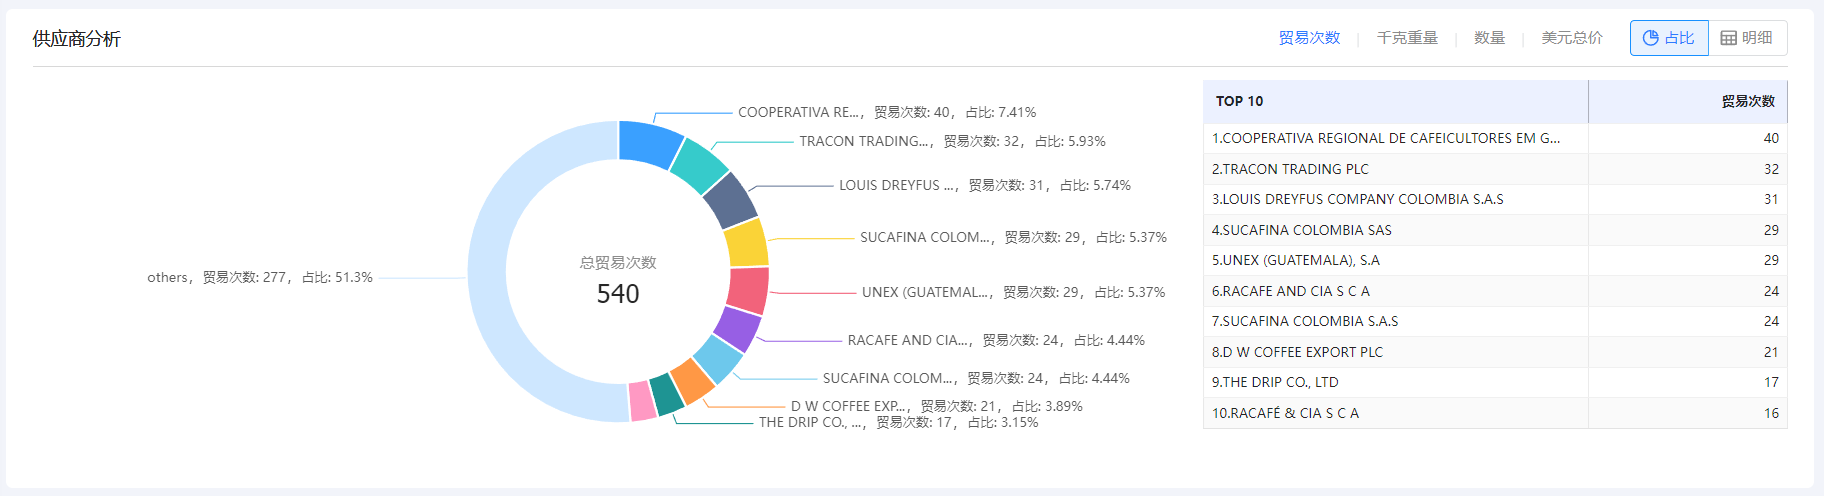Select LOUIS DREYFUS COMPANY COLOMBIA row
The width and height of the screenshot is (1824, 496).
(x=1357, y=199)
